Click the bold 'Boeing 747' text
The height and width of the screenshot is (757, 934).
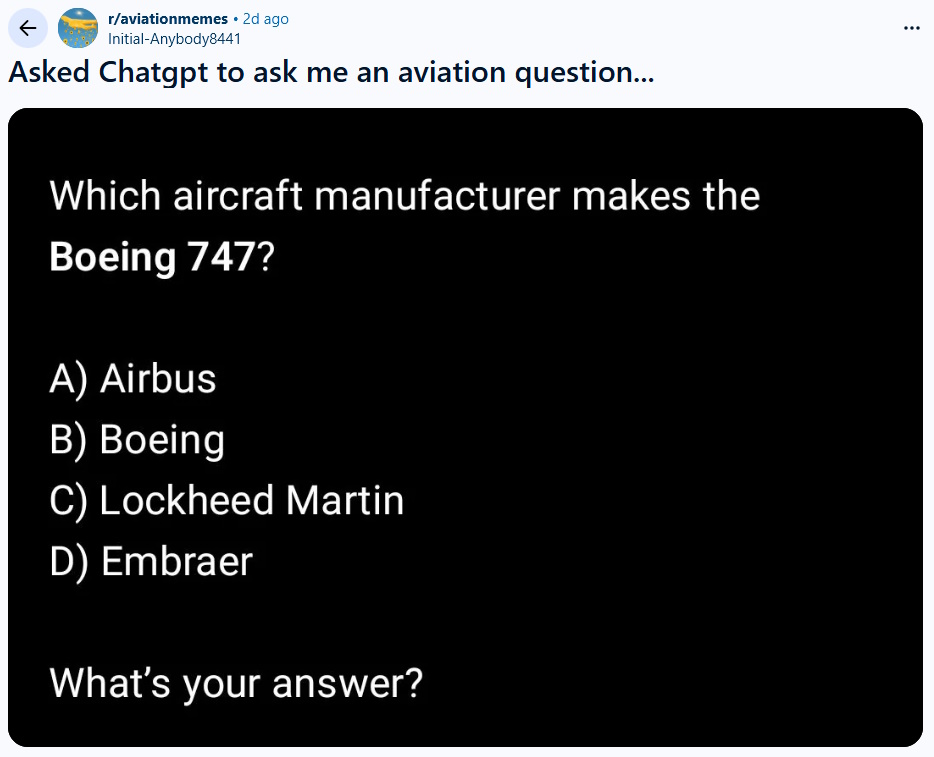pos(153,257)
